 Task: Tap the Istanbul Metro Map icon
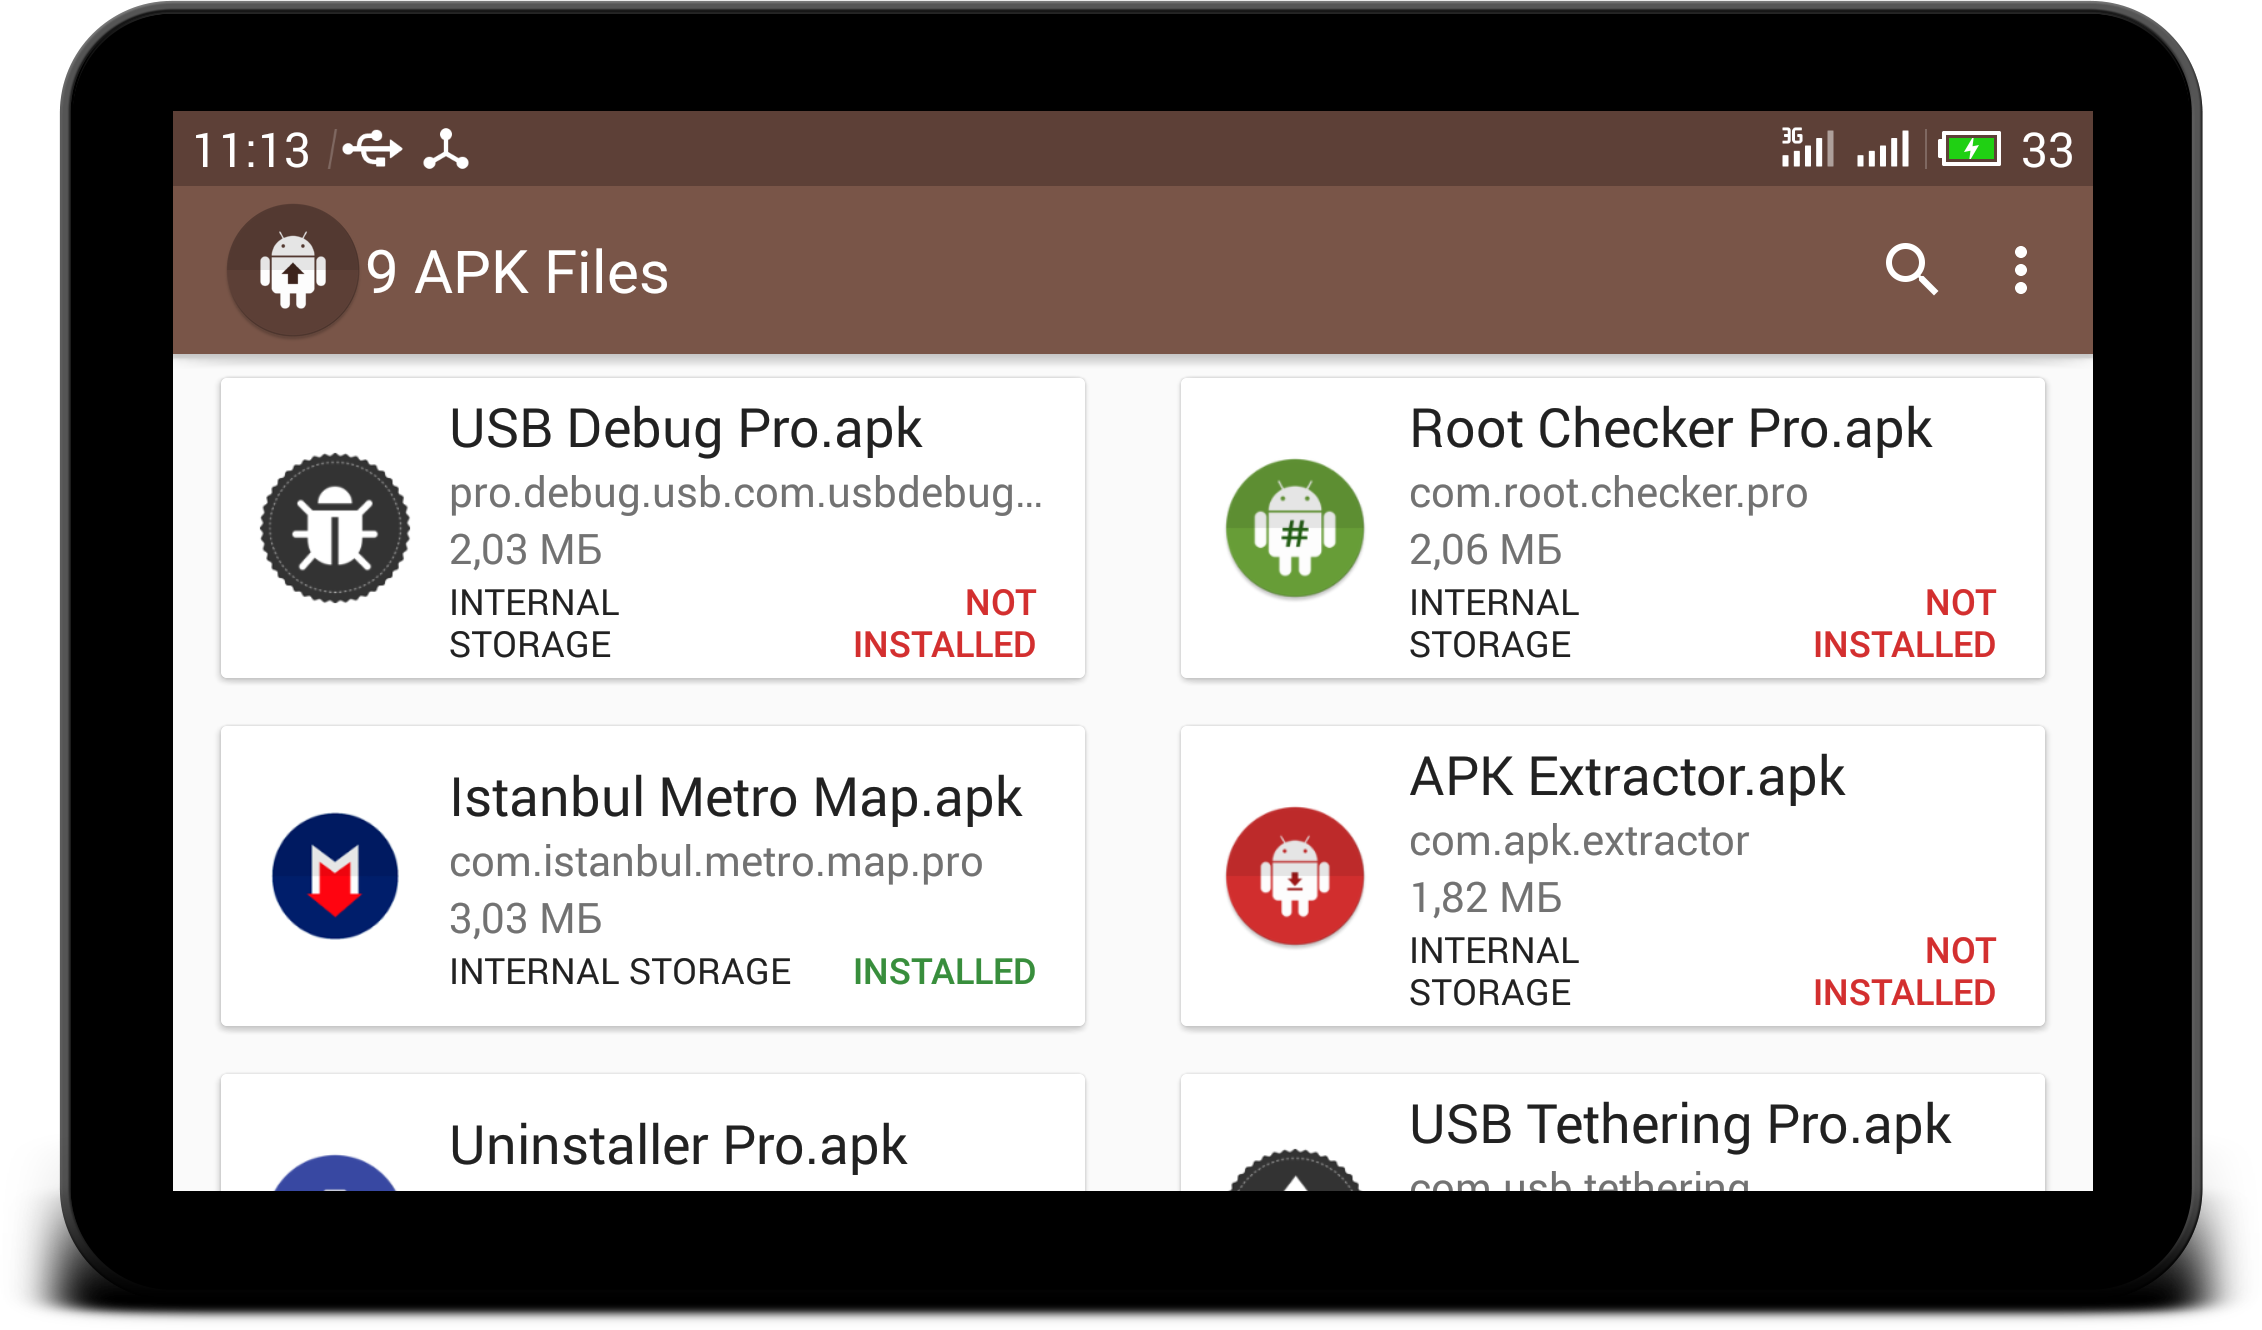(x=335, y=876)
